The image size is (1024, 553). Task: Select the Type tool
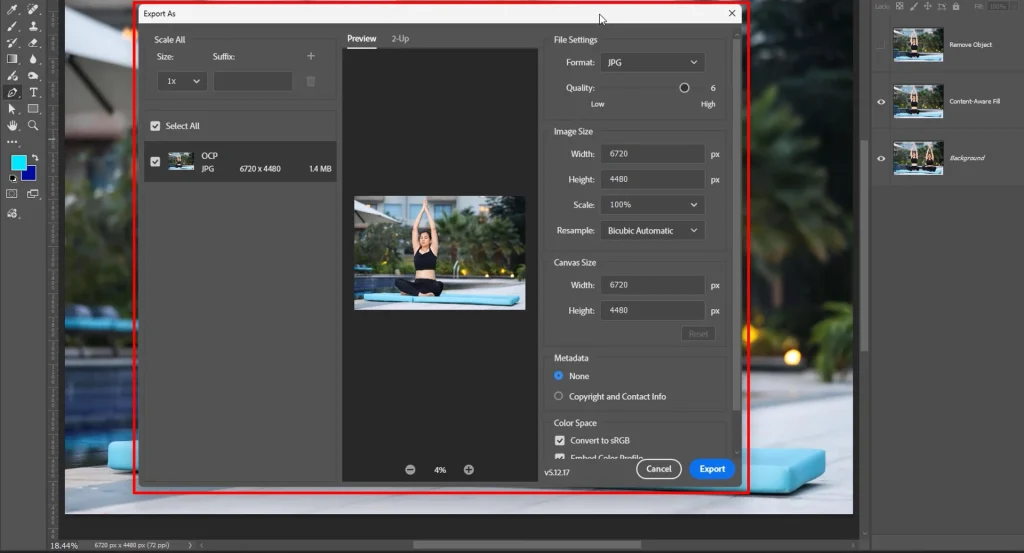point(33,92)
